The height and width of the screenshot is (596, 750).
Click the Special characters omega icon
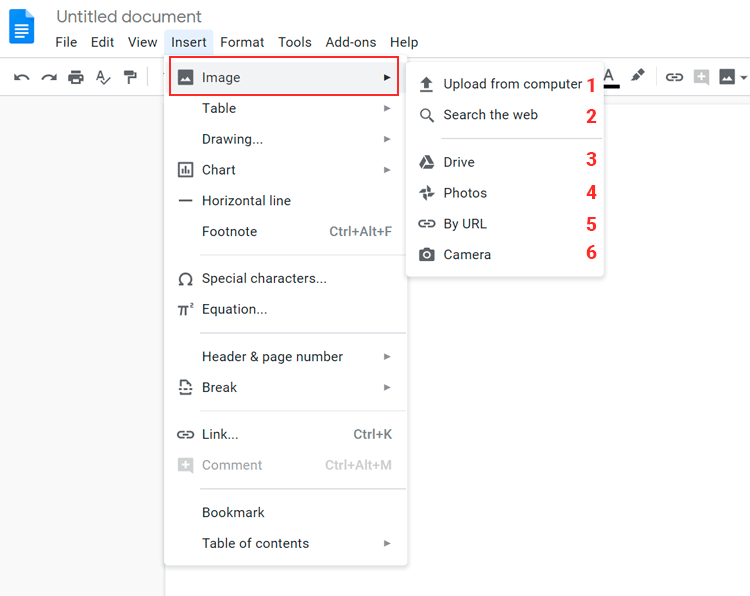pos(186,279)
